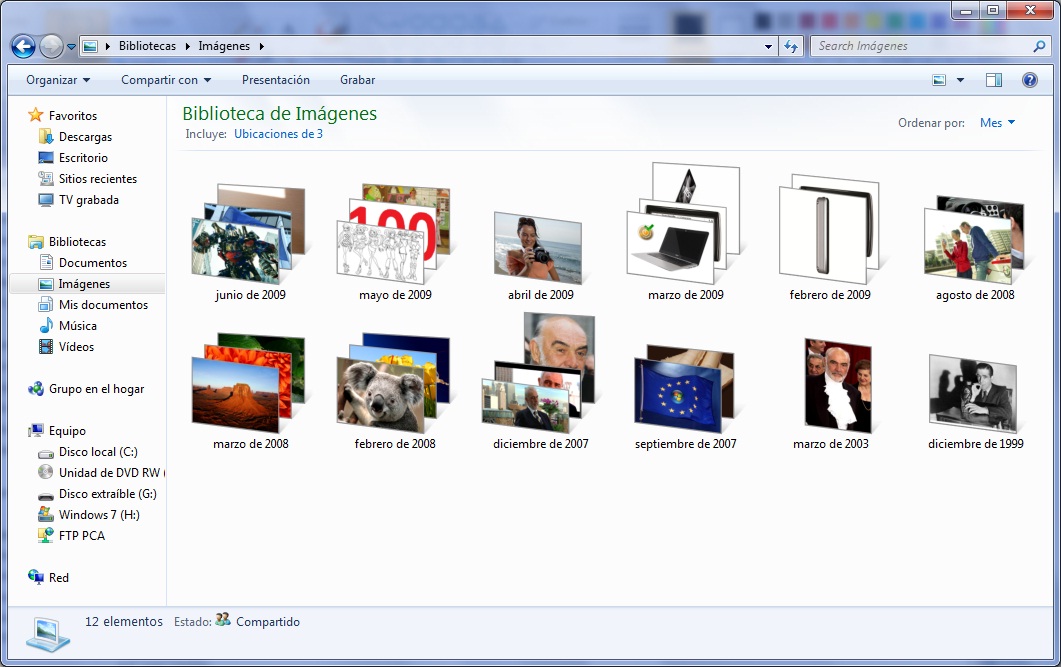Image resolution: width=1061 pixels, height=667 pixels.
Task: Click the Search Imágenes input field
Action: [x=920, y=46]
